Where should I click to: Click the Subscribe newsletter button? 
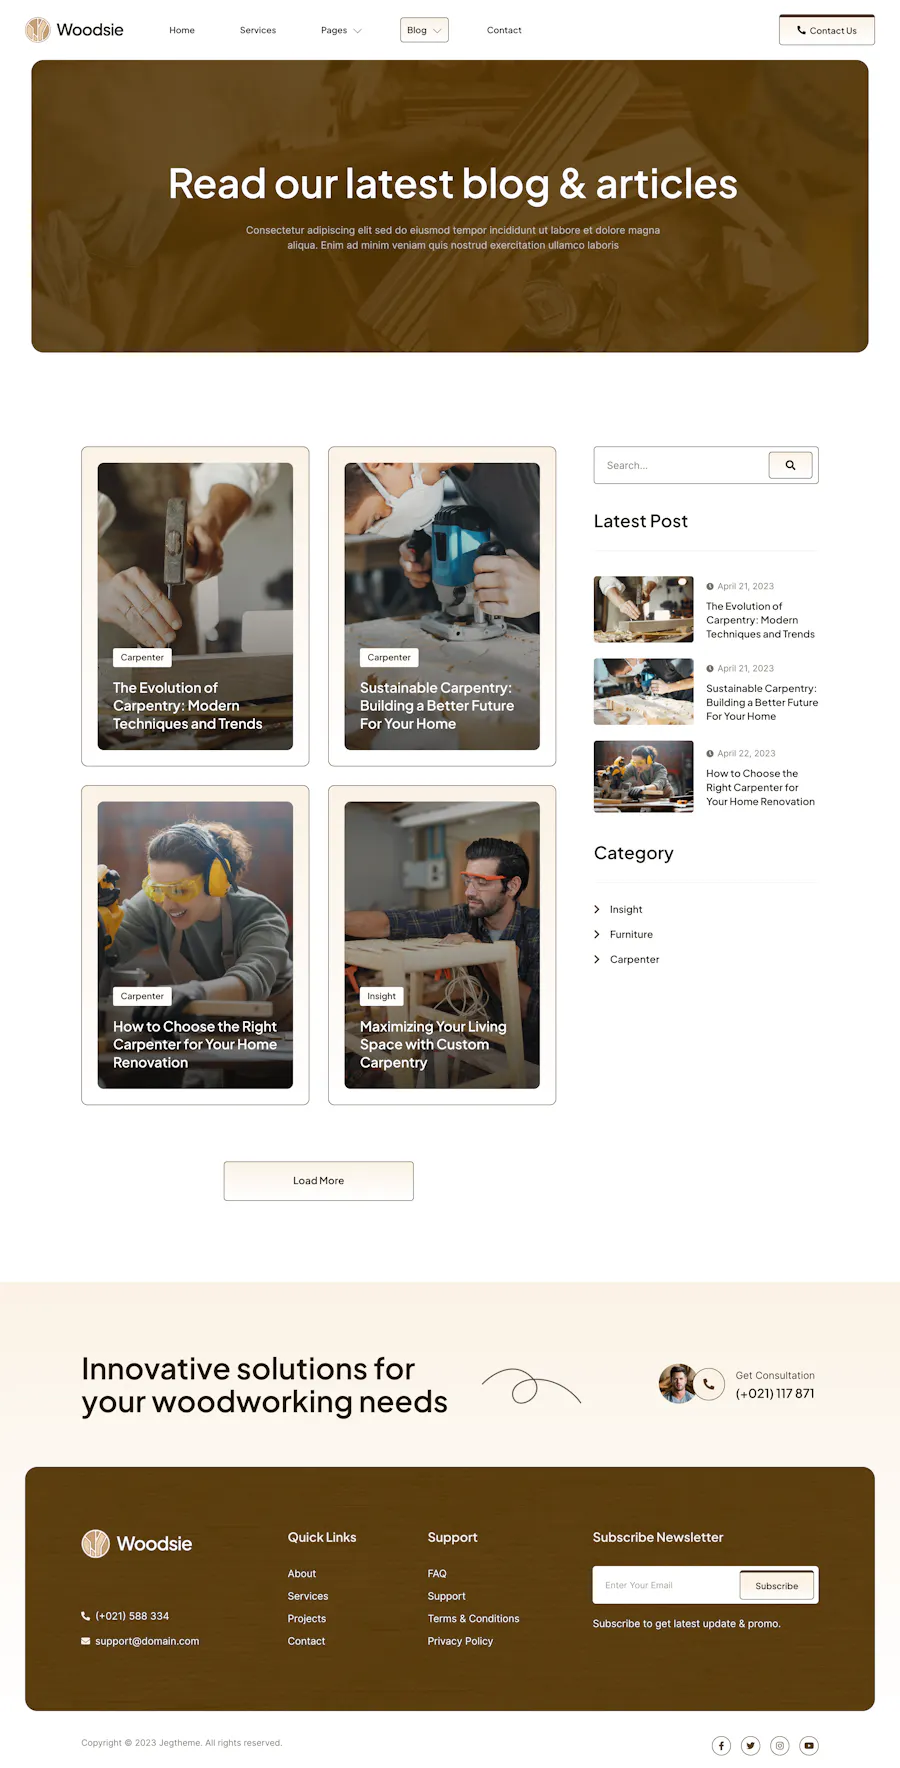tap(777, 1586)
